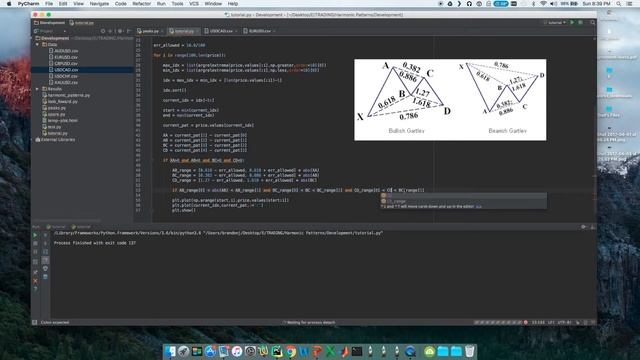
Task: Open the Navigate menu
Action: (x=99, y=4)
